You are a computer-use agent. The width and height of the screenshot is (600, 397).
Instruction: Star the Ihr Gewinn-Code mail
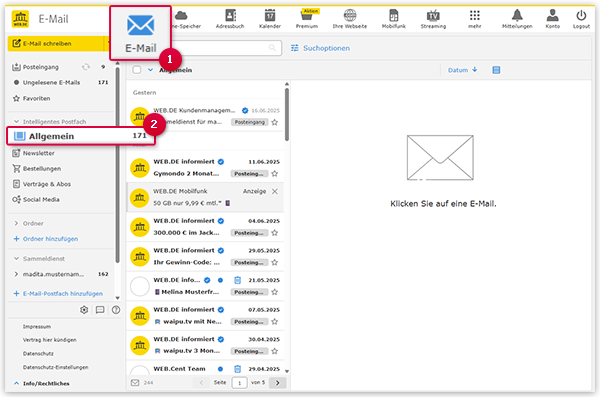274,262
